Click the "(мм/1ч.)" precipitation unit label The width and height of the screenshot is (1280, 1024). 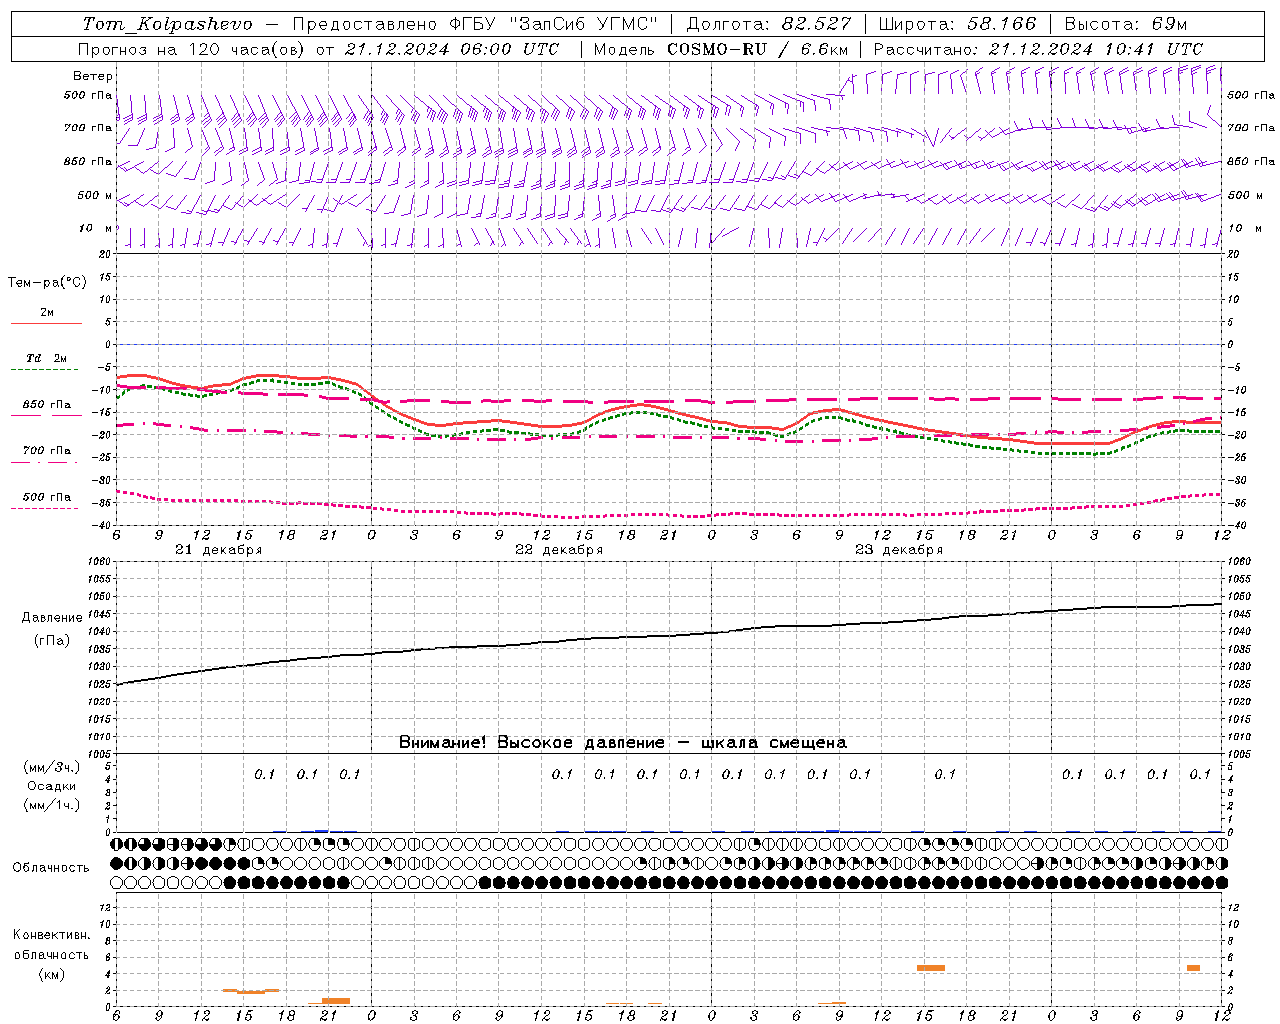click(x=52, y=805)
